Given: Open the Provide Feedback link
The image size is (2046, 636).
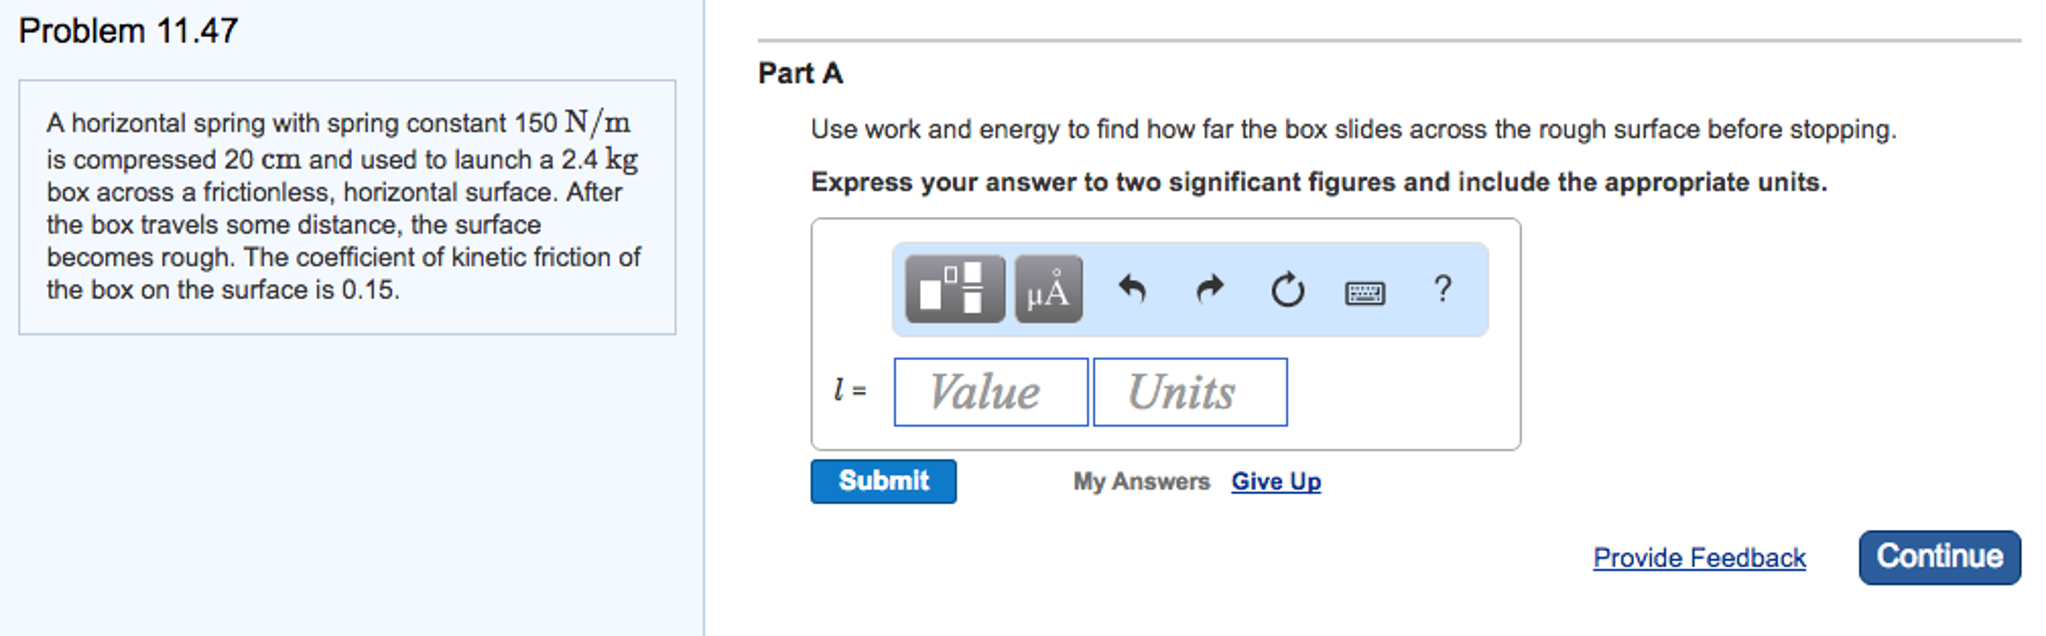Looking at the screenshot, I should pyautogui.click(x=1699, y=558).
